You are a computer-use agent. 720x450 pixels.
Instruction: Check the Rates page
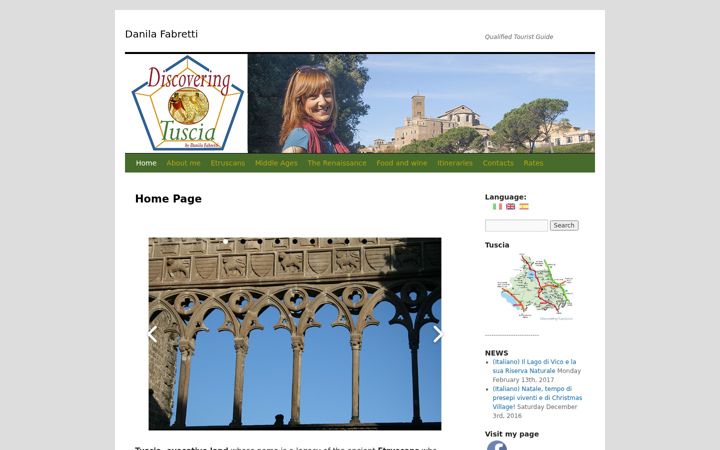pos(533,163)
